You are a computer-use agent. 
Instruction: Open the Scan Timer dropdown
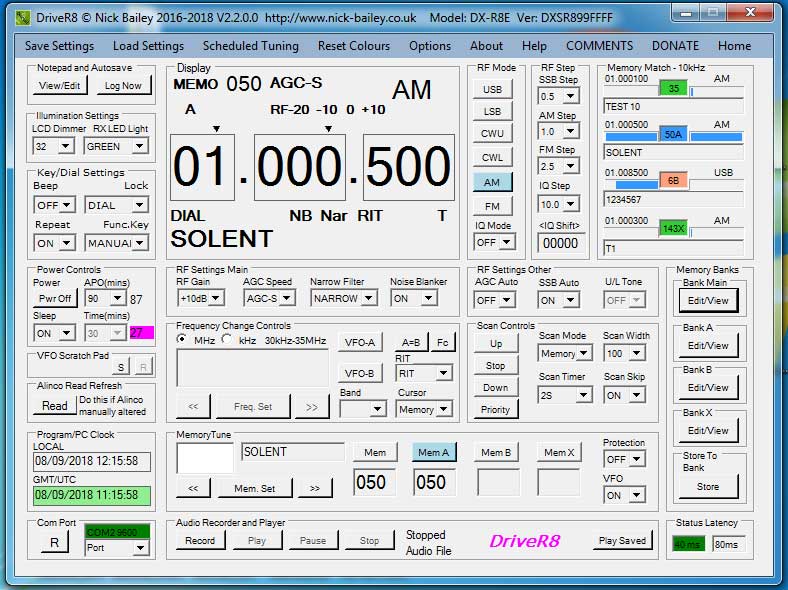coord(583,396)
